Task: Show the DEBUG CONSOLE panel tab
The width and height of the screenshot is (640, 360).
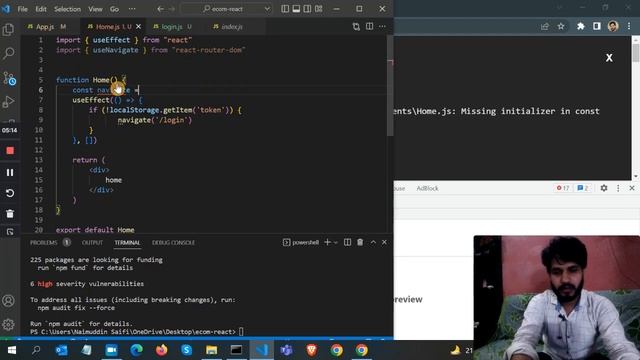Action: [x=173, y=242]
